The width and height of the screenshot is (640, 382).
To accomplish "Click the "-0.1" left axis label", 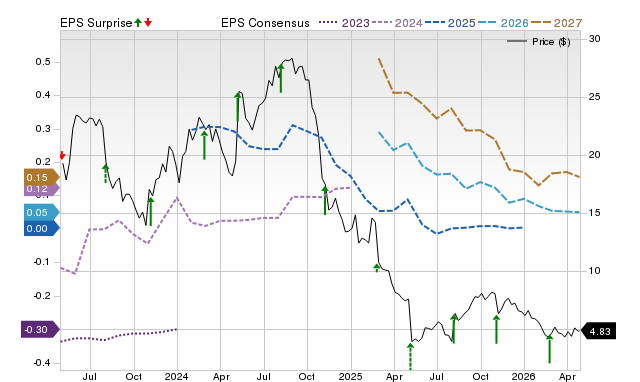I will [x=41, y=262].
